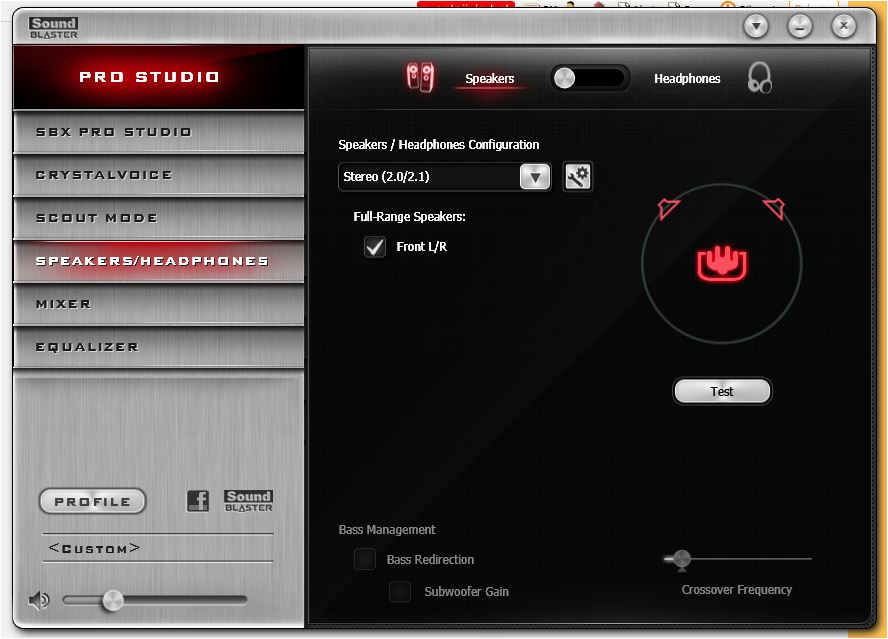Select the Headphones output label
Screen dimensions: 888x639
(x=687, y=79)
